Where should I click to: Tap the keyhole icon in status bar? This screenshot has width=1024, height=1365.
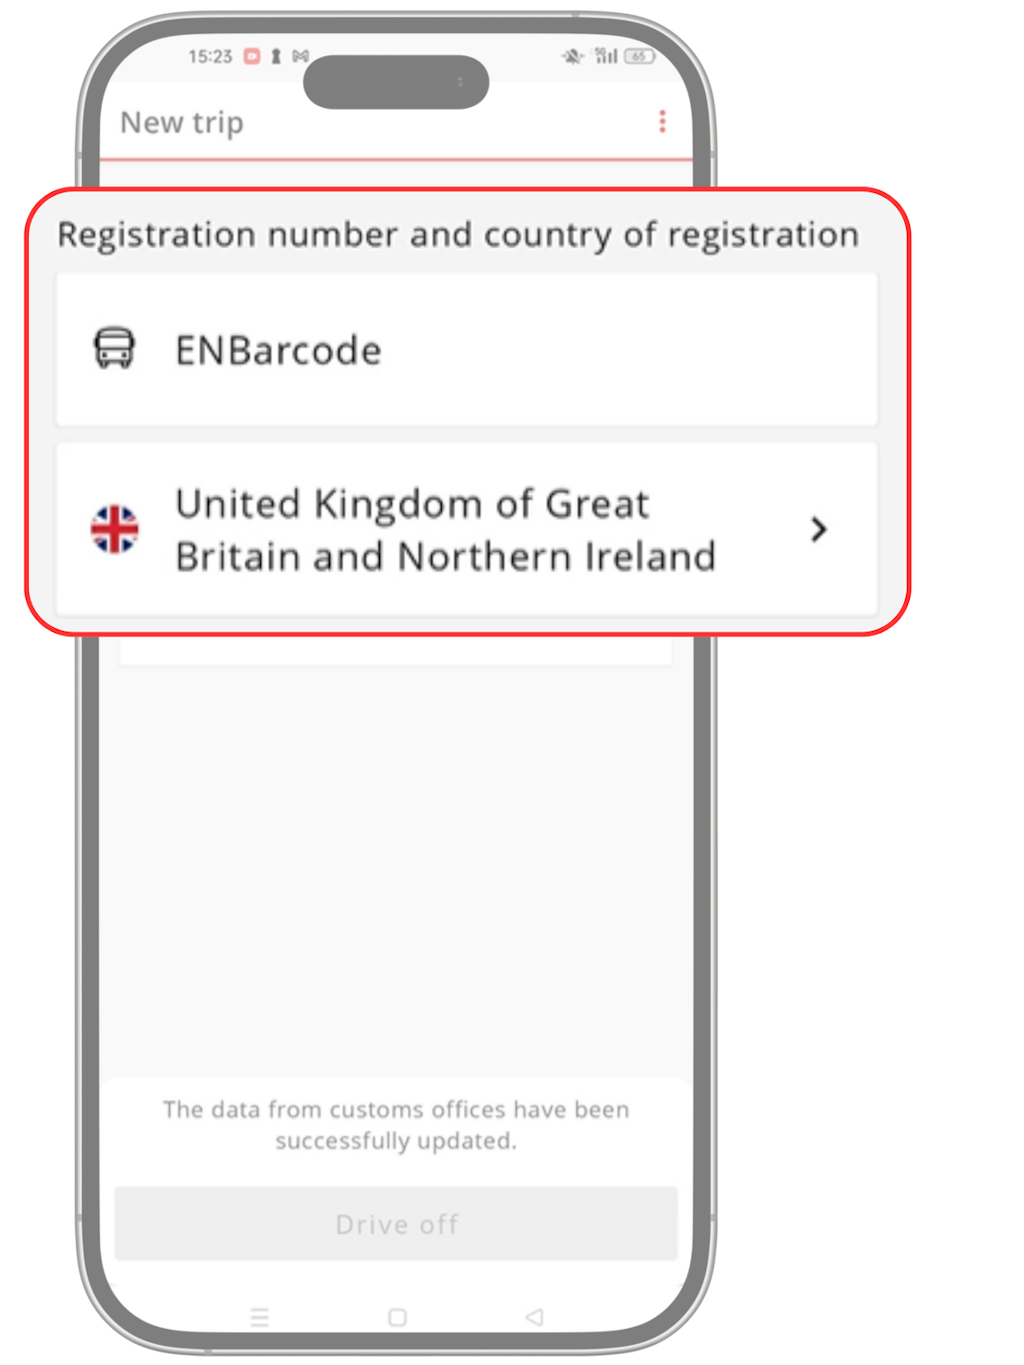pos(276,56)
